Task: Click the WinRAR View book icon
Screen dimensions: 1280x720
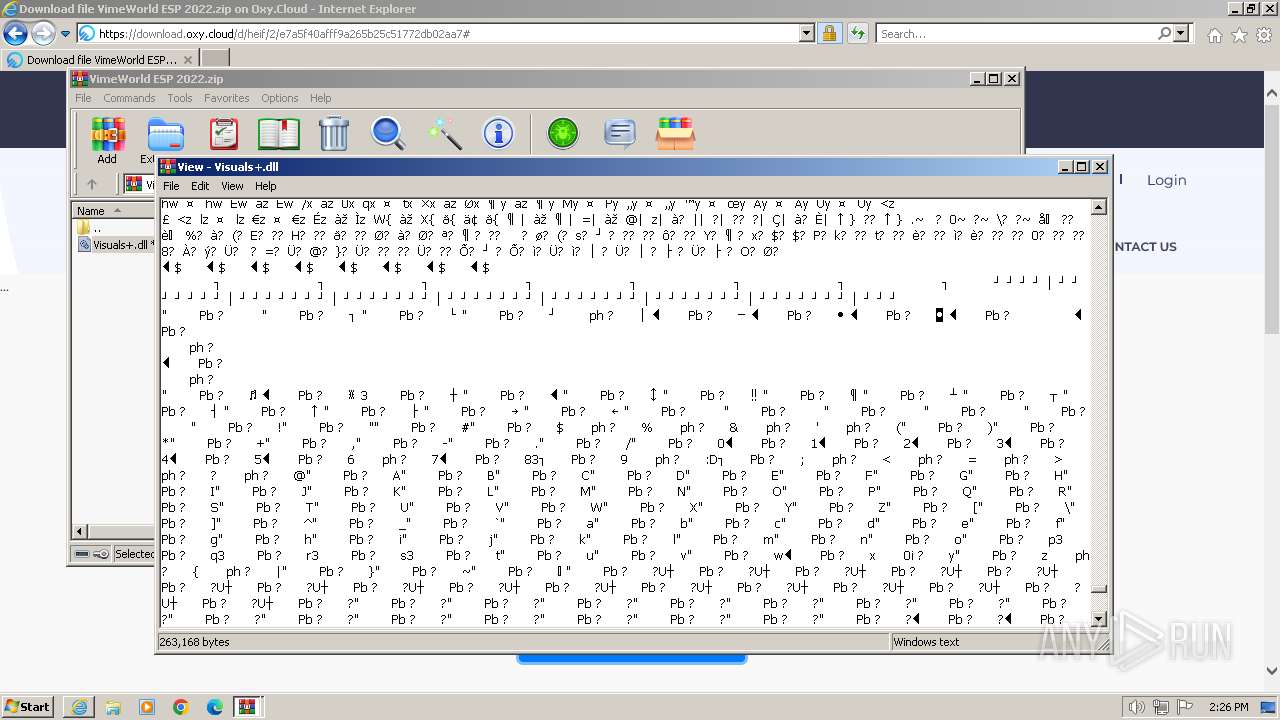Action: (279, 133)
